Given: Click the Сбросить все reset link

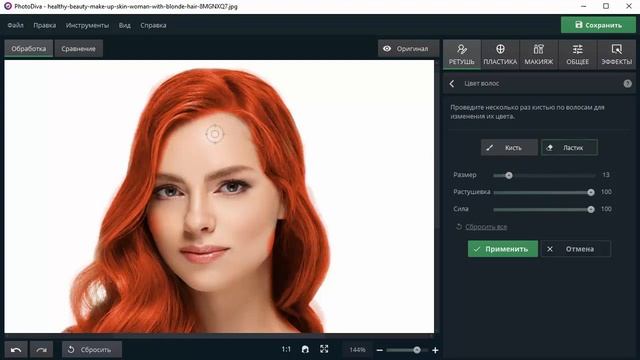Looking at the screenshot, I should click(486, 227).
